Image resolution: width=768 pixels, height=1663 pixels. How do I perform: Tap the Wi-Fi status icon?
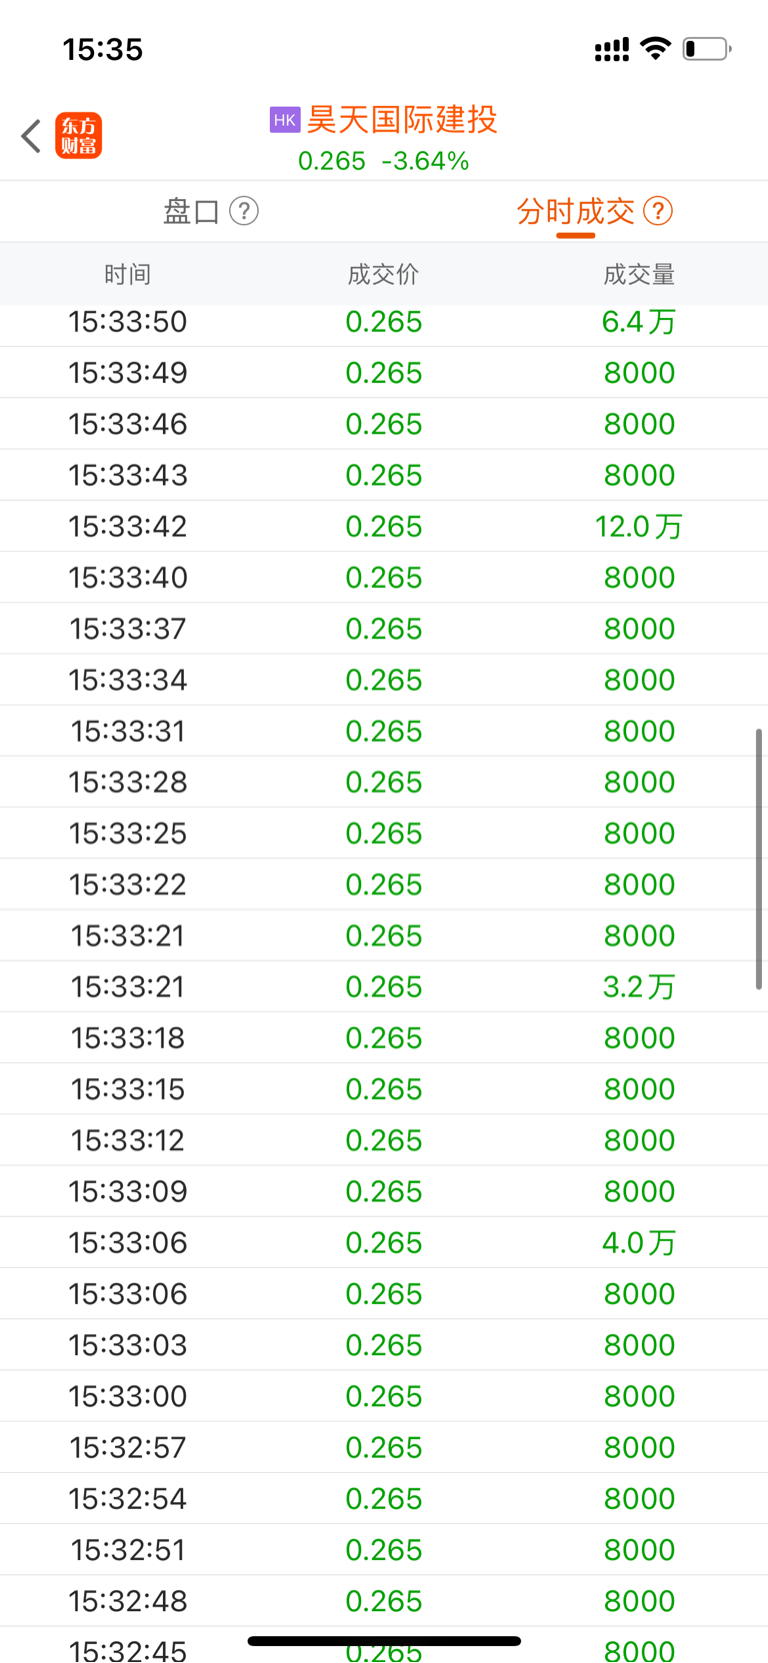656,48
